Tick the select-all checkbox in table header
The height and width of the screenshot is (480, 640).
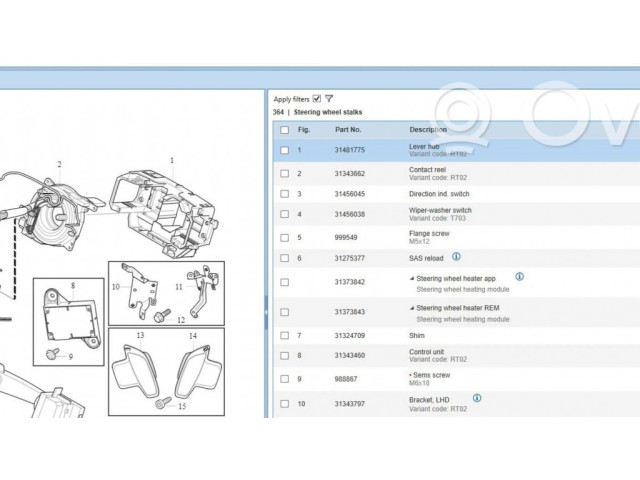(285, 130)
